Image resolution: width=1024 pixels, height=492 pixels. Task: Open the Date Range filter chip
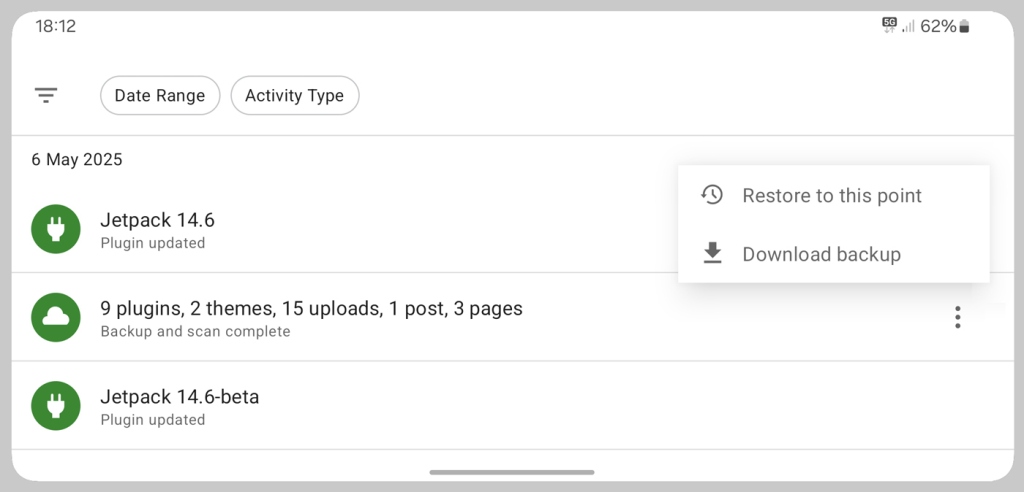tap(160, 95)
